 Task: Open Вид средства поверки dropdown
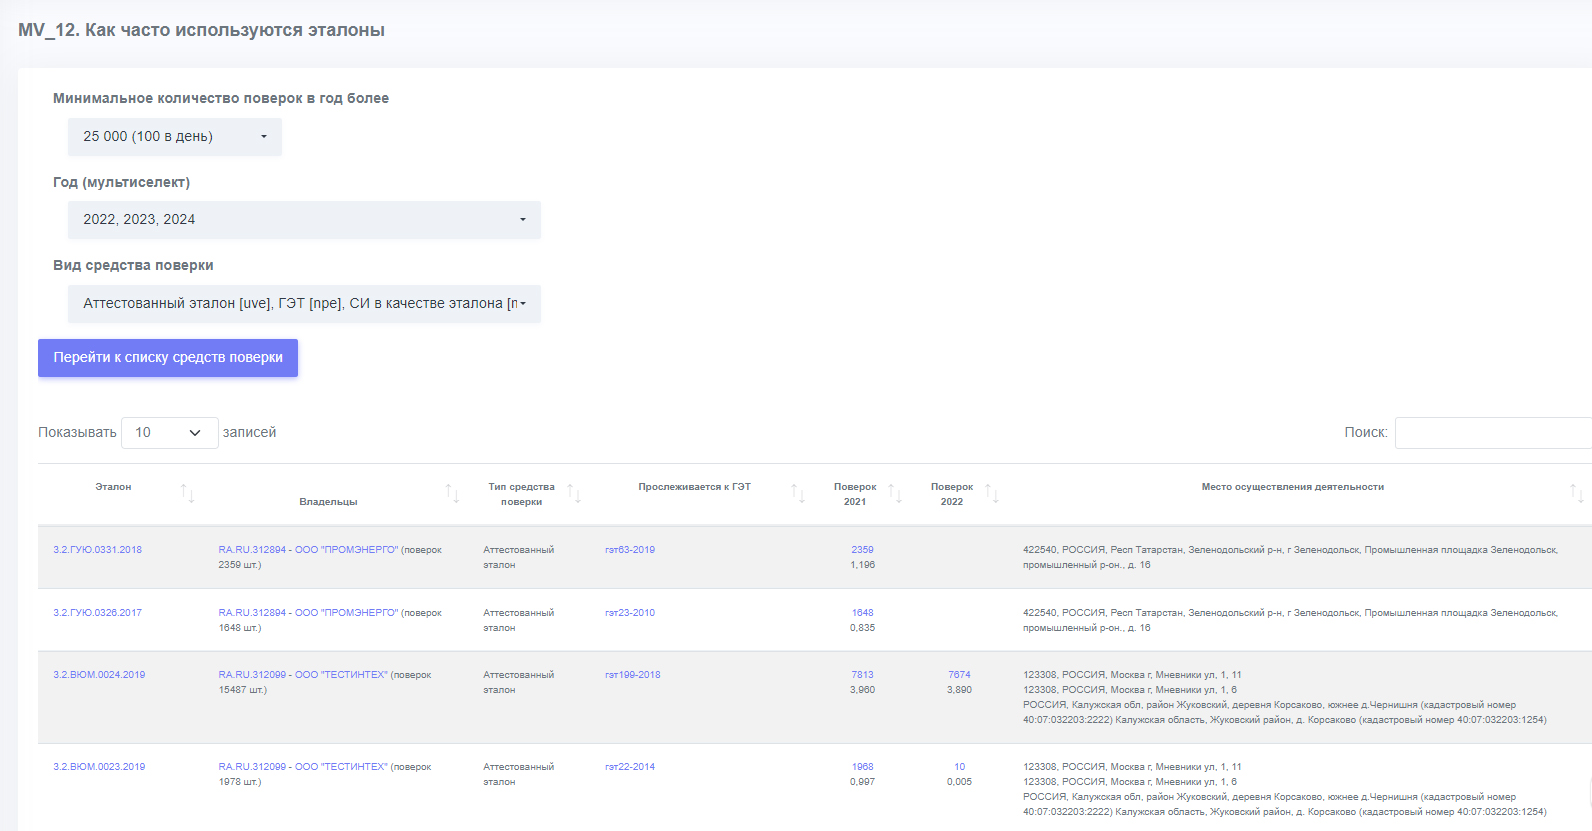[304, 304]
